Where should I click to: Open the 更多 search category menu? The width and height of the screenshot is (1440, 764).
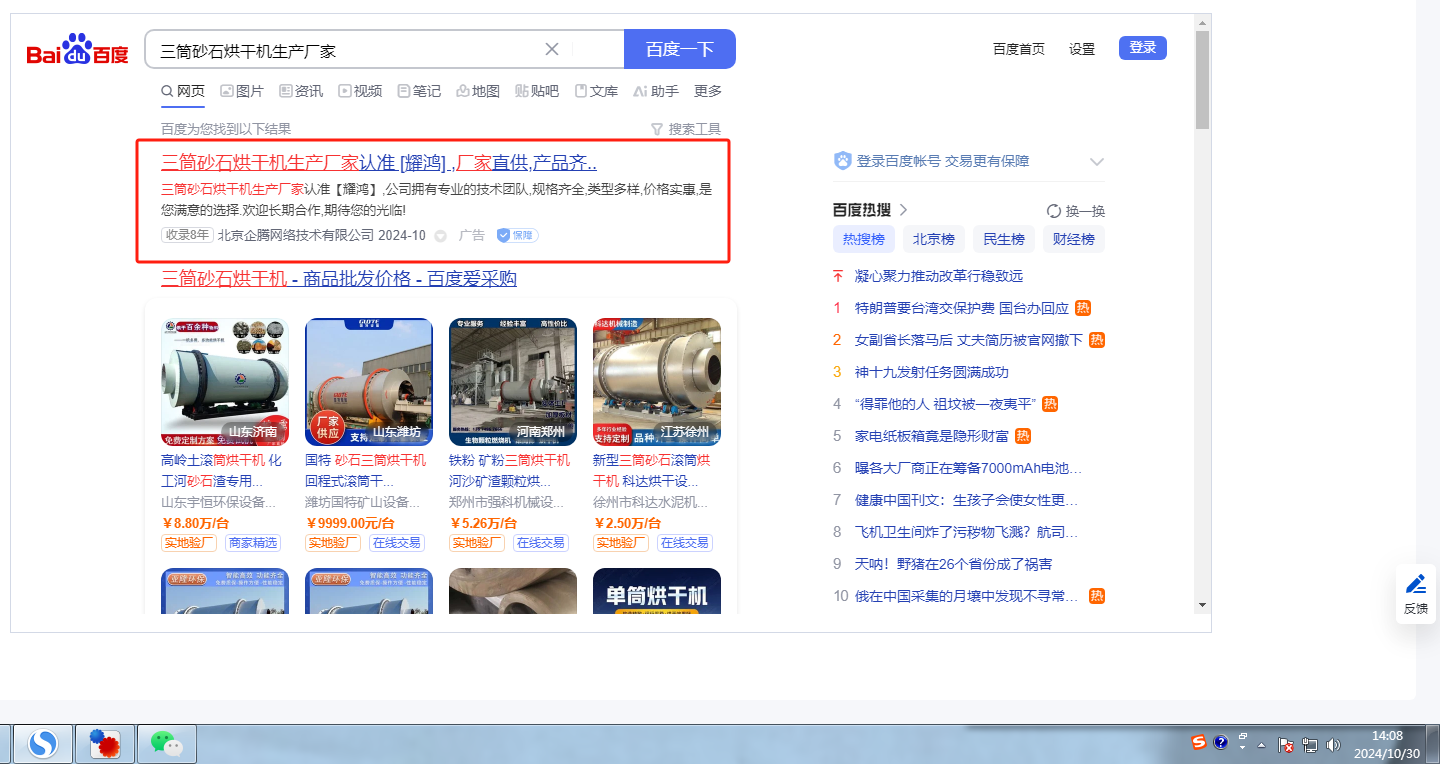pos(708,91)
